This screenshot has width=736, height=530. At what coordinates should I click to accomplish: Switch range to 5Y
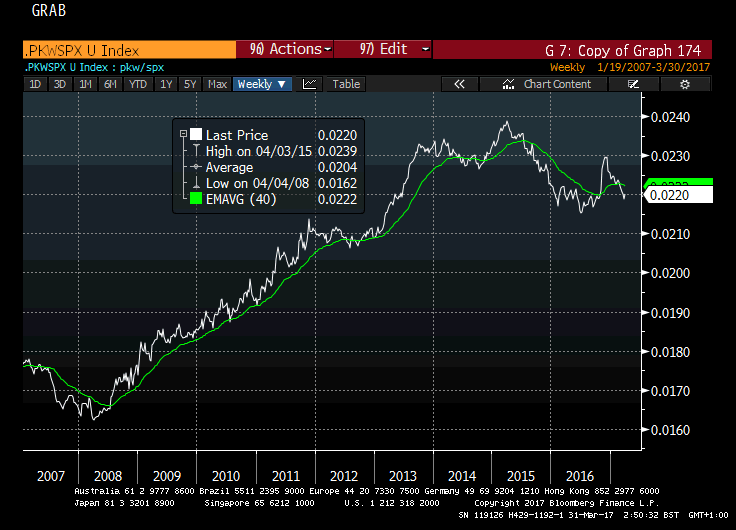click(x=190, y=85)
